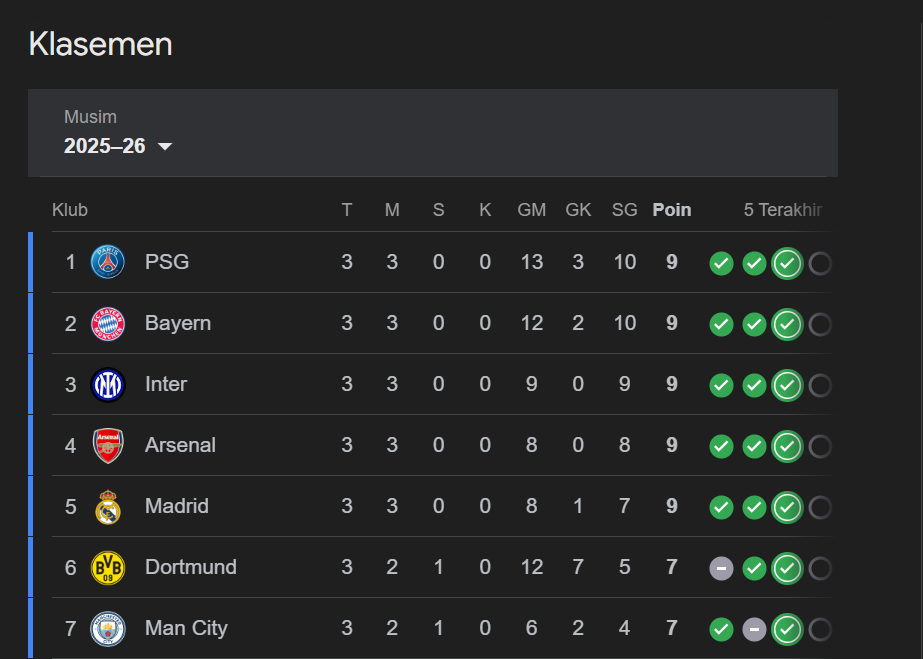Click the Man City crest

coord(108,629)
